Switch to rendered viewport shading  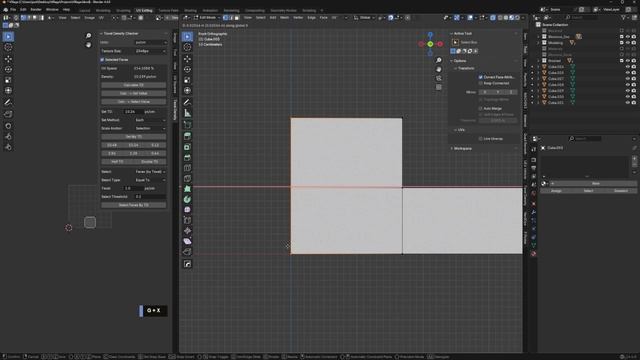coord(517,18)
